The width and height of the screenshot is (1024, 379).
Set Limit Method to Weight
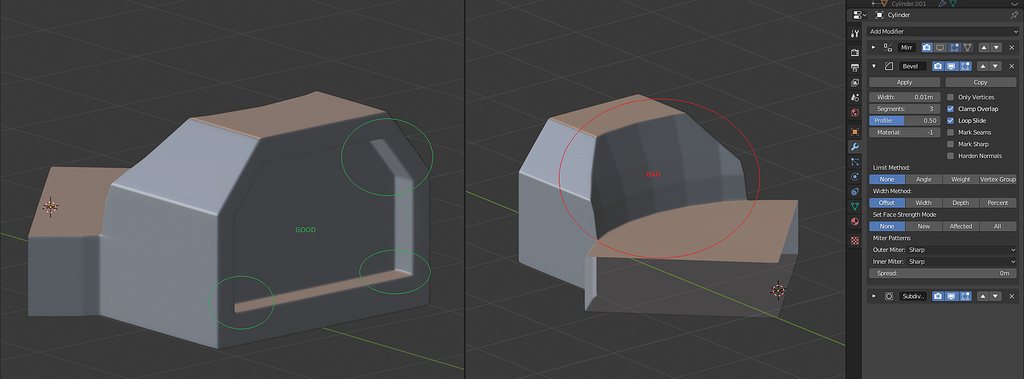(961, 179)
